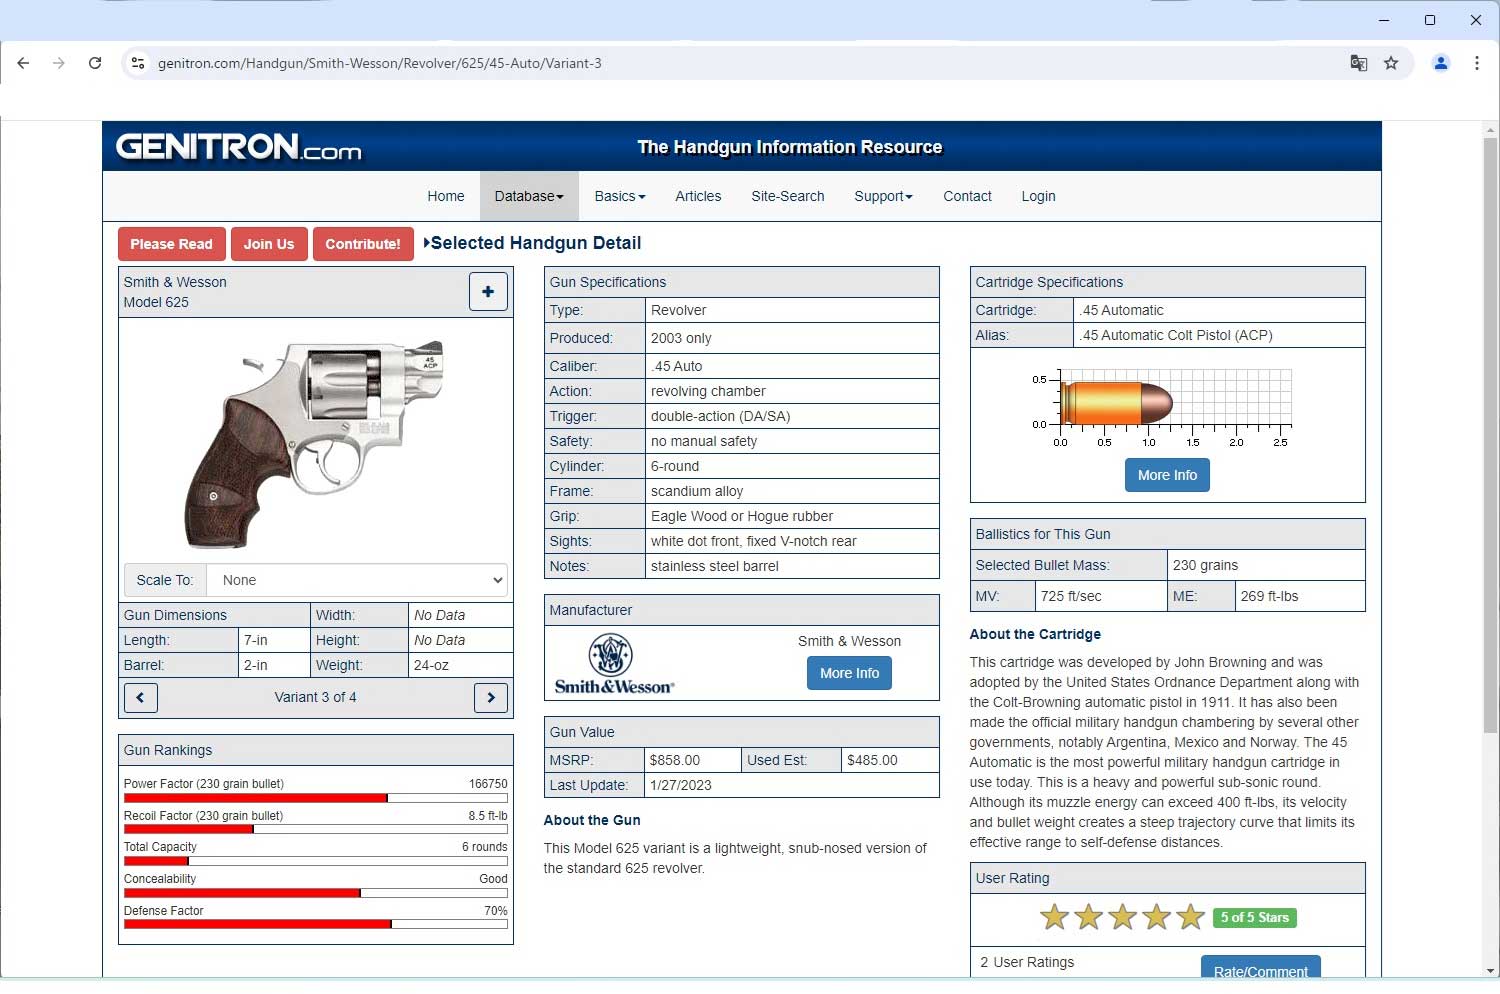Open the Site-Search menu item
The width and height of the screenshot is (1500, 994).
788,196
